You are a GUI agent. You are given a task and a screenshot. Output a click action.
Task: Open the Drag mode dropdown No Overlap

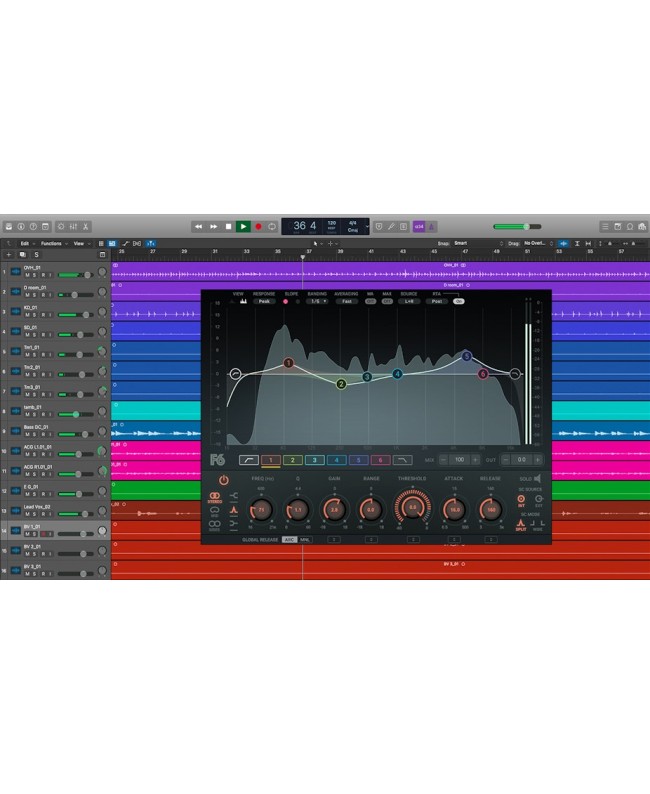[539, 244]
